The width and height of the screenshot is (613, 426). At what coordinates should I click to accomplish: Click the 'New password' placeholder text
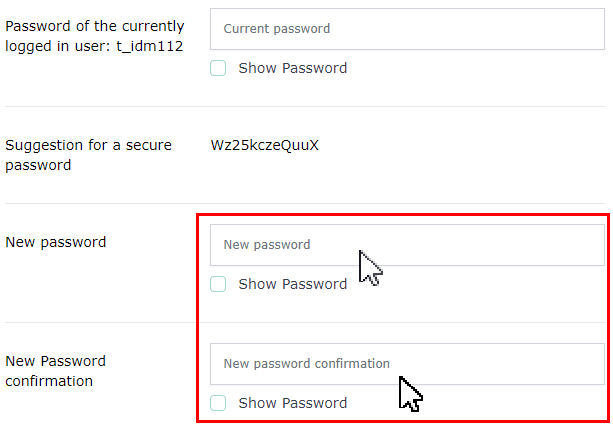tap(266, 244)
